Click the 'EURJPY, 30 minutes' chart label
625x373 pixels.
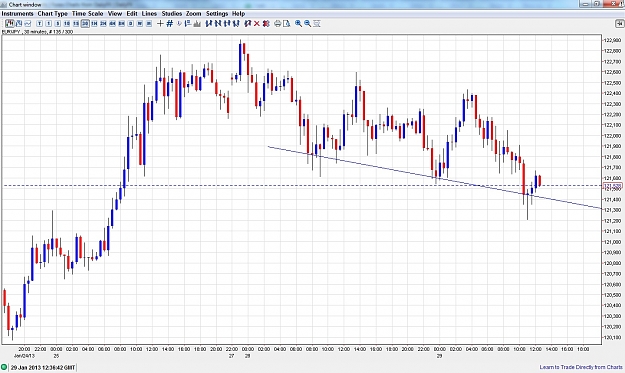[x=37, y=31]
